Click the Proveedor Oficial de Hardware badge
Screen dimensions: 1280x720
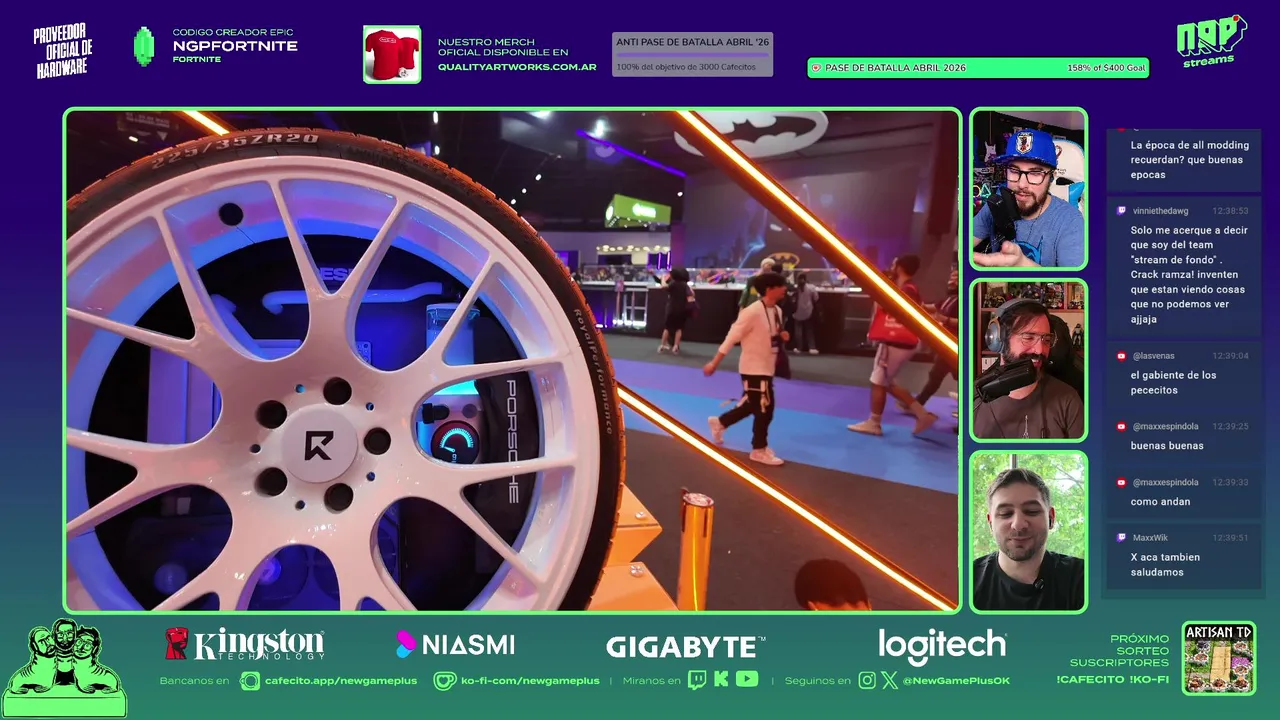click(x=63, y=51)
